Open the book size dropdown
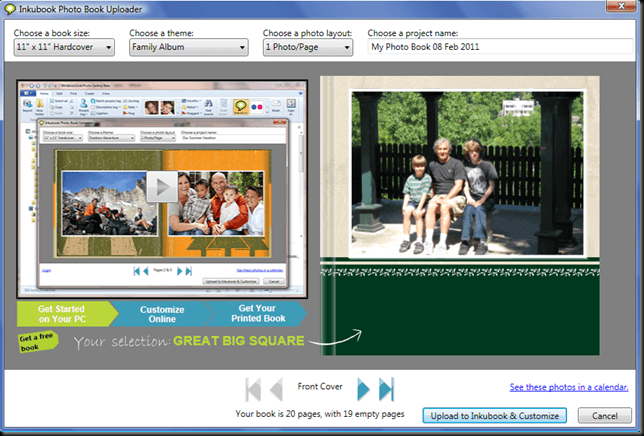The height and width of the screenshot is (436, 644). 64,47
